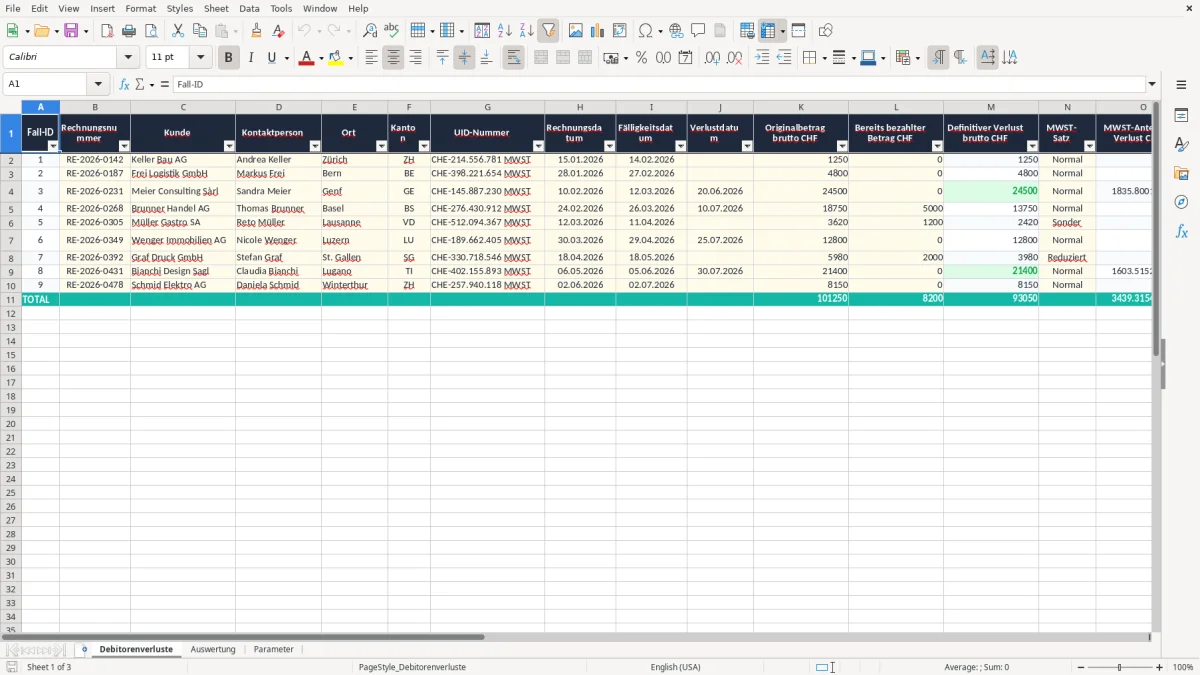Toggle Freeze Rows and Columns
This screenshot has height=675, width=1200.
click(x=768, y=31)
